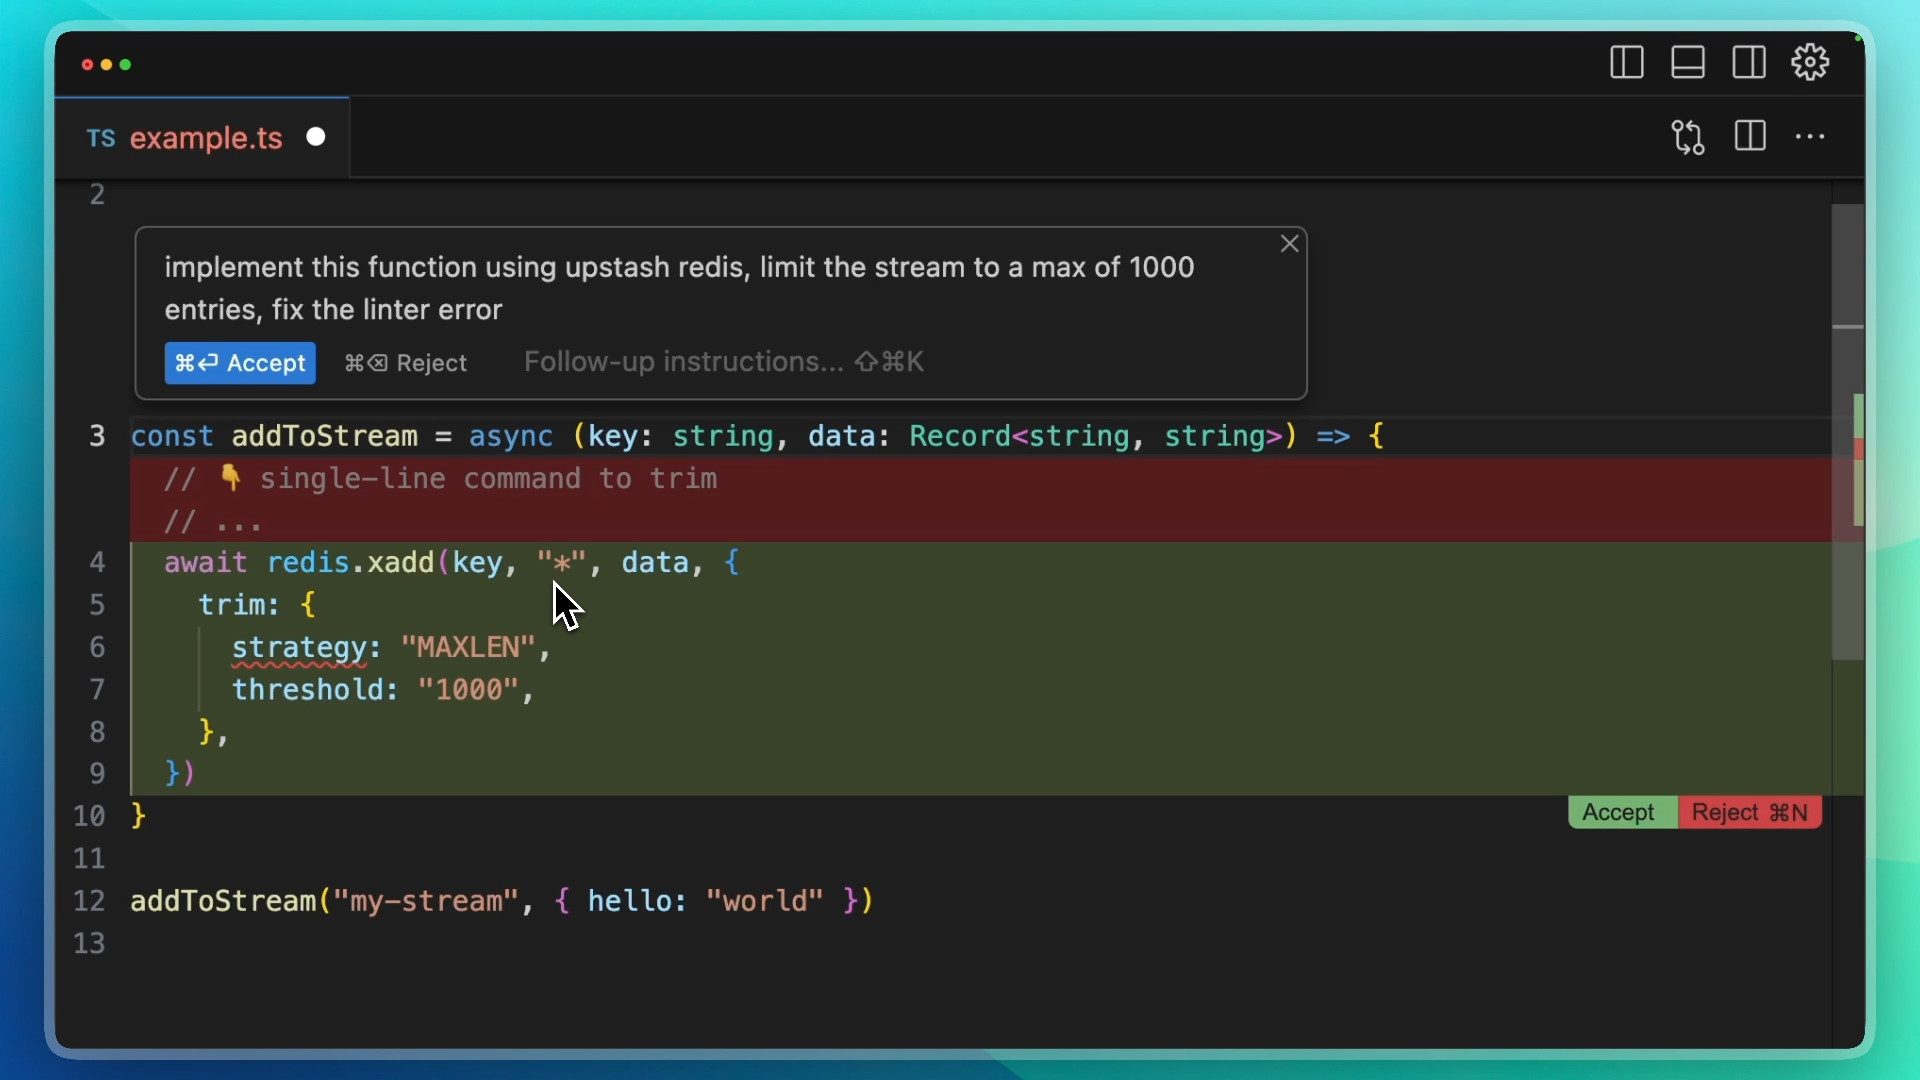Click the underlined strategy property

(299, 647)
